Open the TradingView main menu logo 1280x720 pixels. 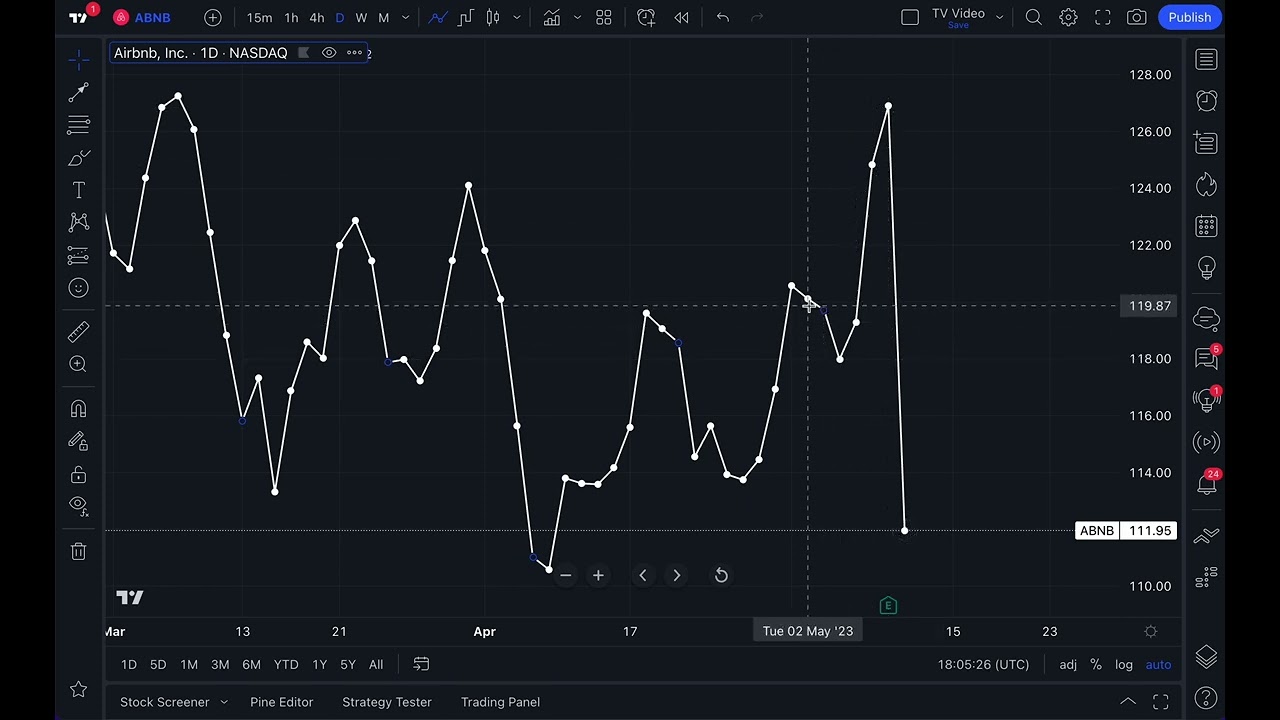coord(79,17)
